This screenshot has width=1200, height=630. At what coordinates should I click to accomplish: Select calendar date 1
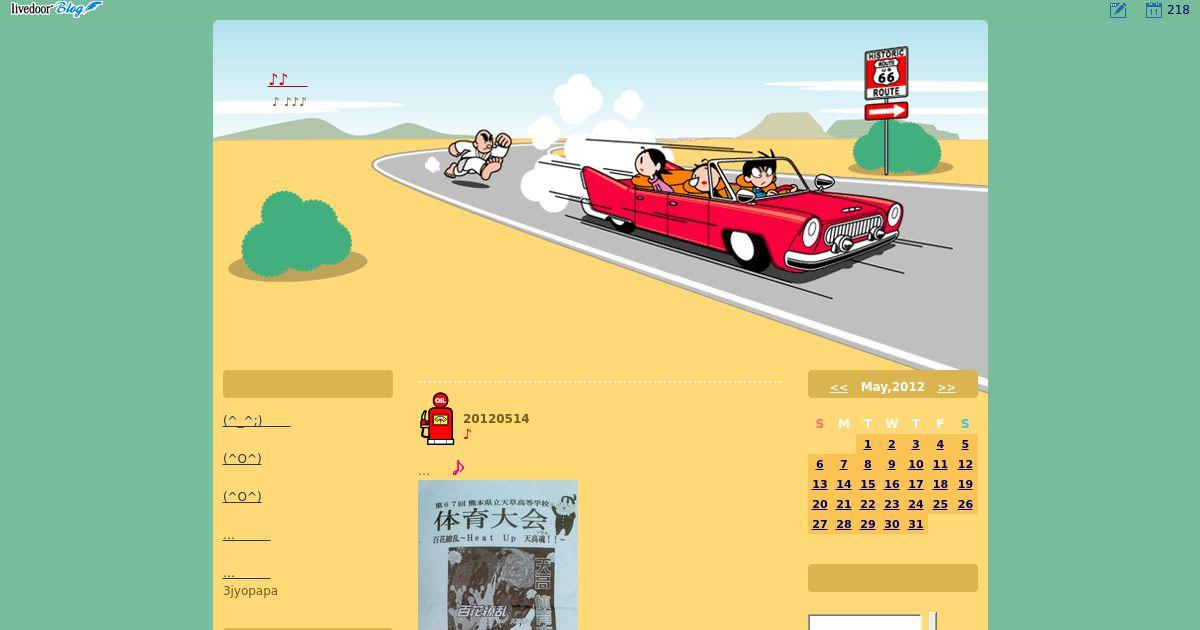pyautogui.click(x=867, y=444)
